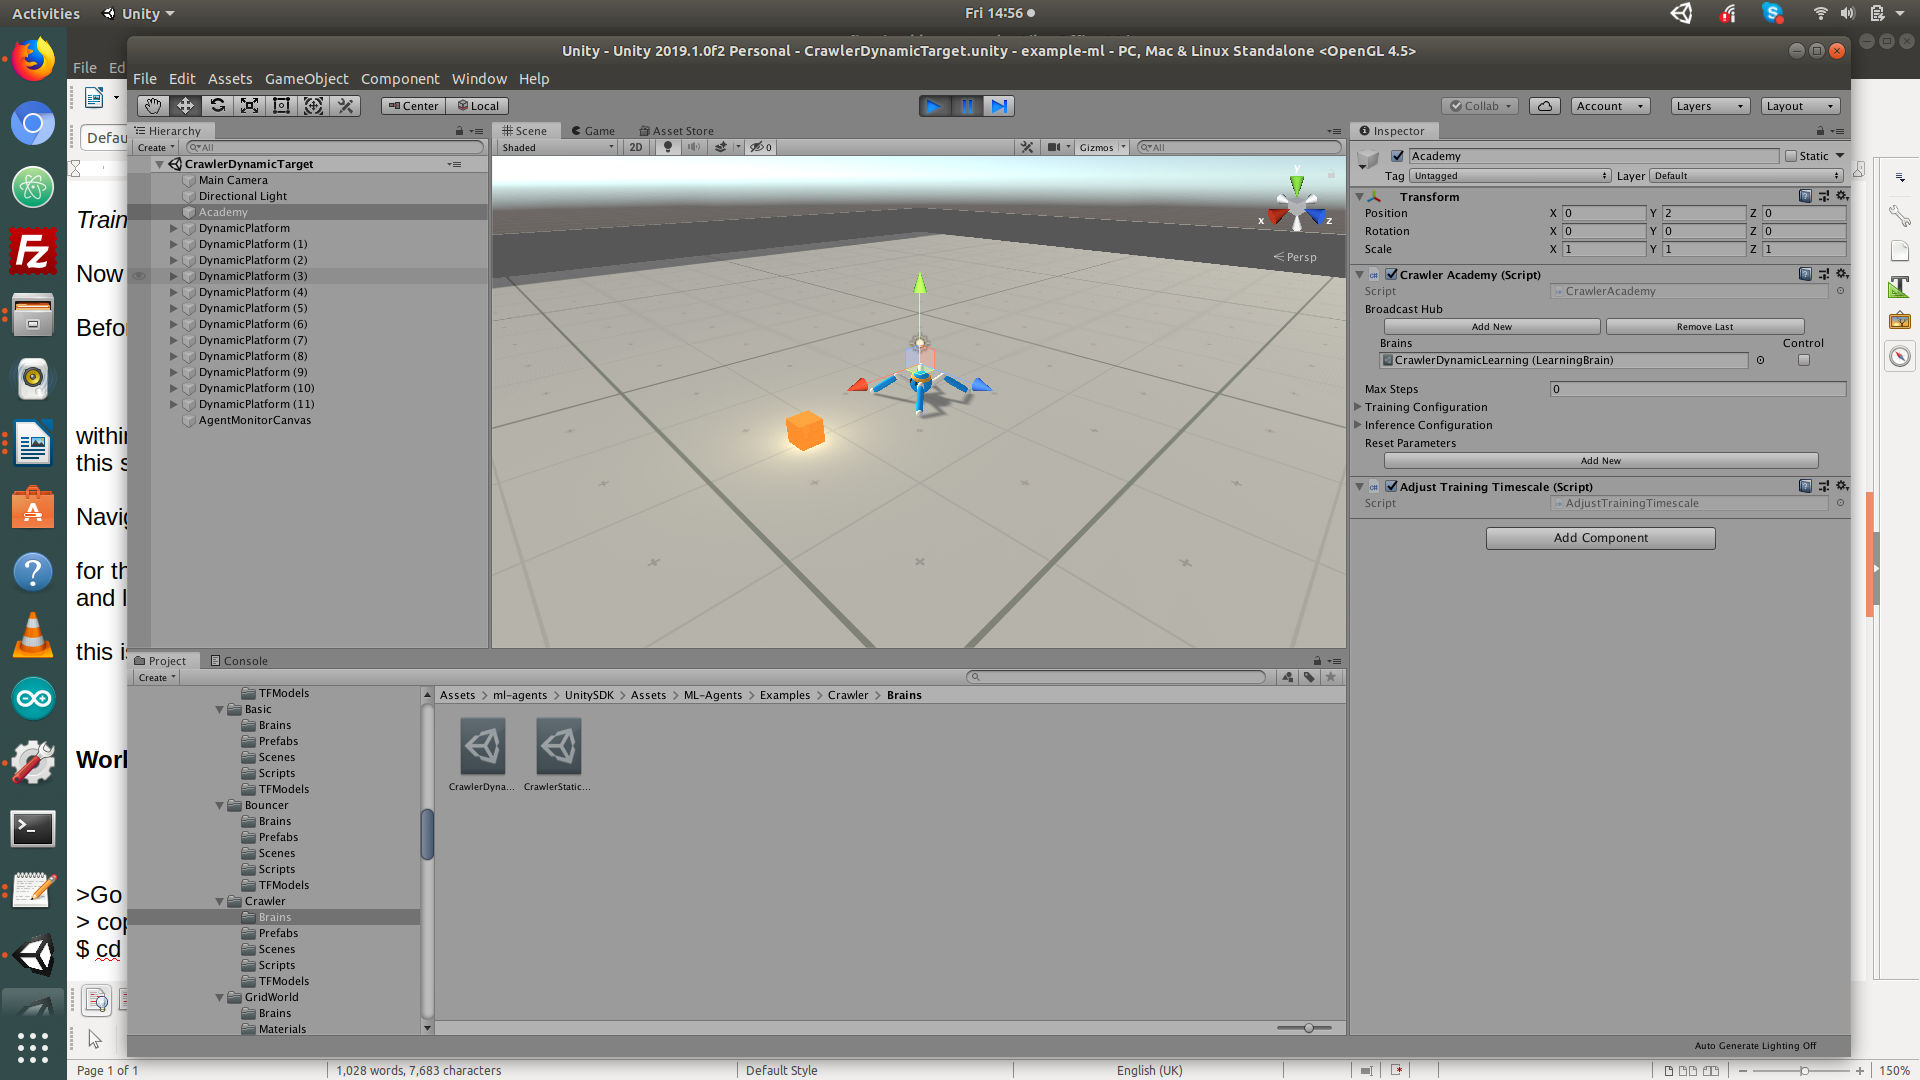Image resolution: width=1920 pixels, height=1080 pixels.
Task: Switch to the Game tab
Action: (593, 131)
